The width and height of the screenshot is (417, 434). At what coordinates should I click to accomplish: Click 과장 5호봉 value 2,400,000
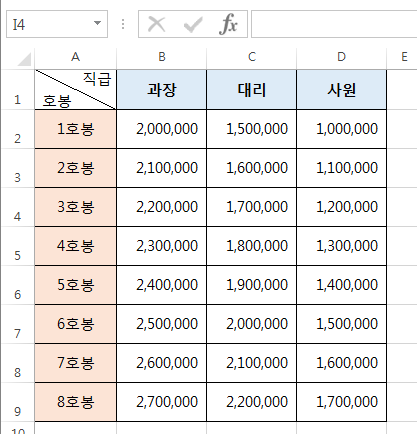[162, 285]
